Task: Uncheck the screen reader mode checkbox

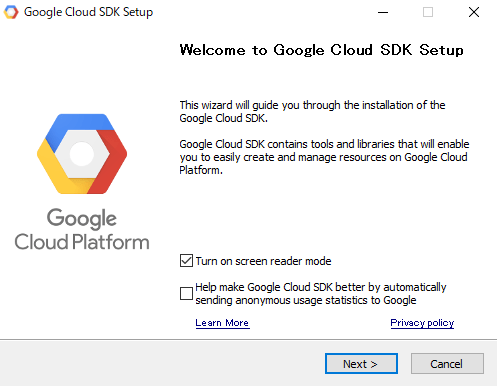Action: pyautogui.click(x=186, y=261)
